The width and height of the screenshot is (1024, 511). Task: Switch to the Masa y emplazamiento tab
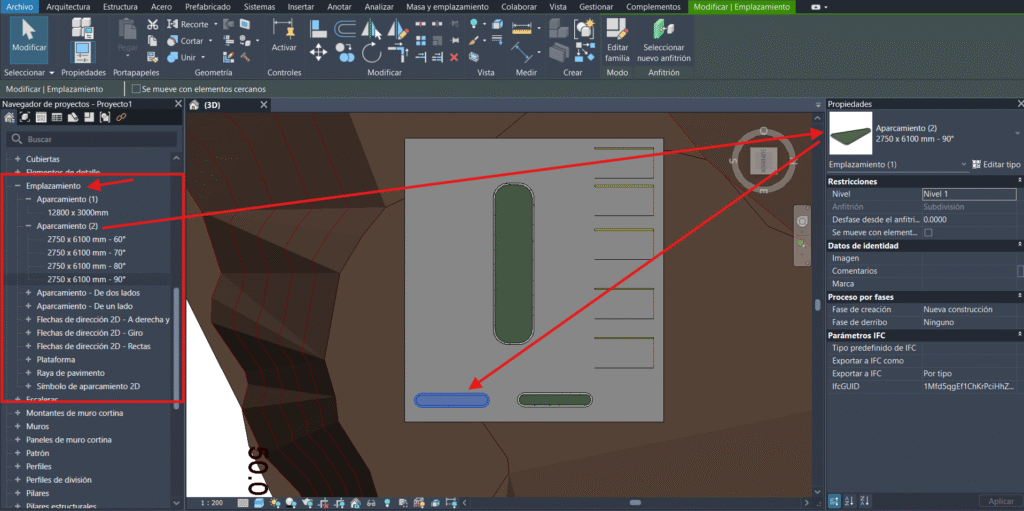coord(447,7)
